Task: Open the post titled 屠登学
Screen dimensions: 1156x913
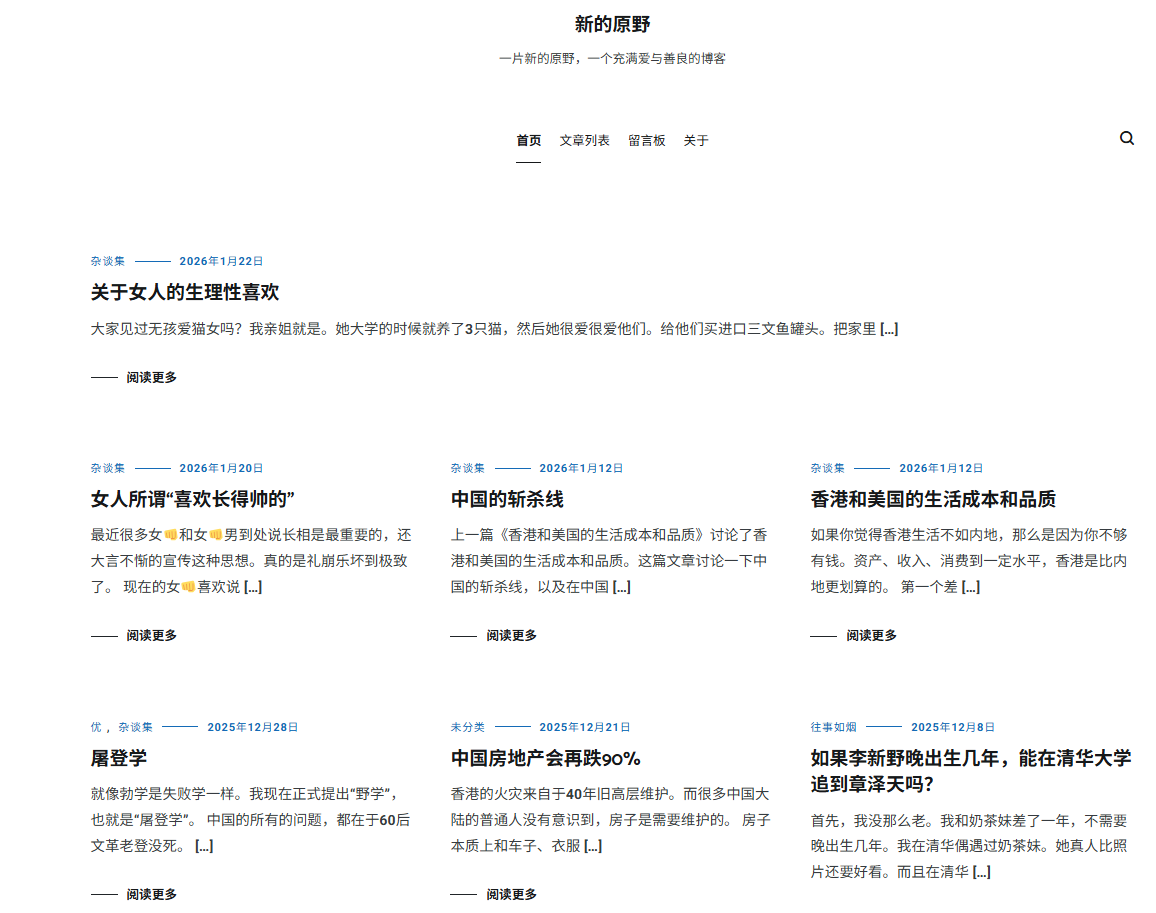Action: [118, 758]
